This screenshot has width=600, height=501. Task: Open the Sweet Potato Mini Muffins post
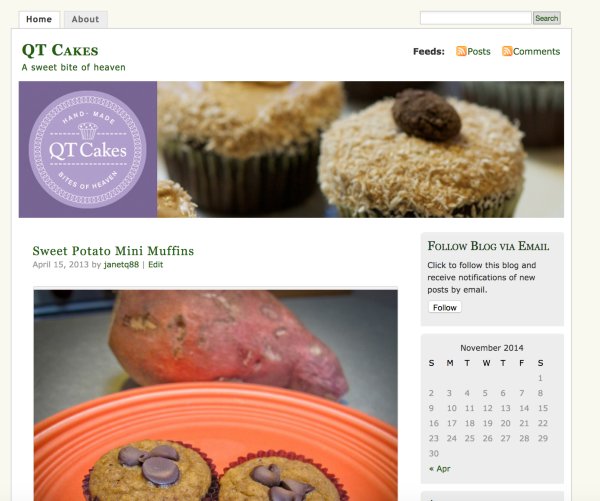(x=113, y=251)
